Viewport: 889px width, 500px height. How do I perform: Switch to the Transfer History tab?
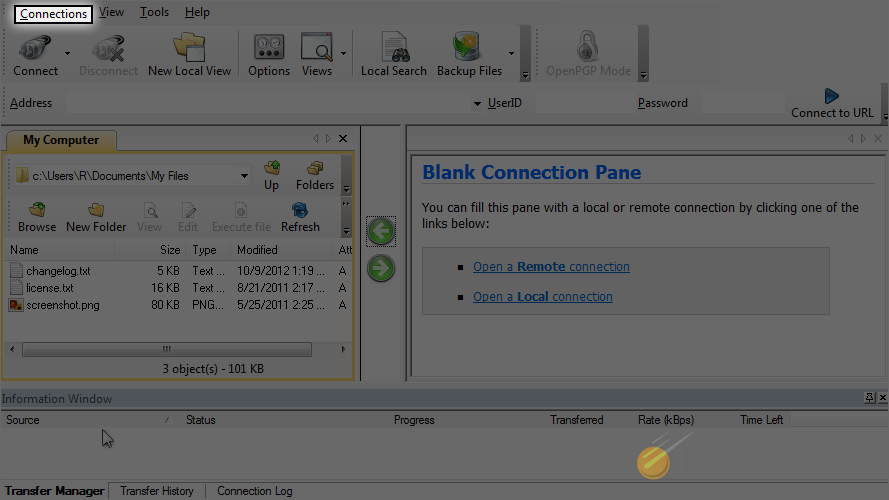pos(157,491)
